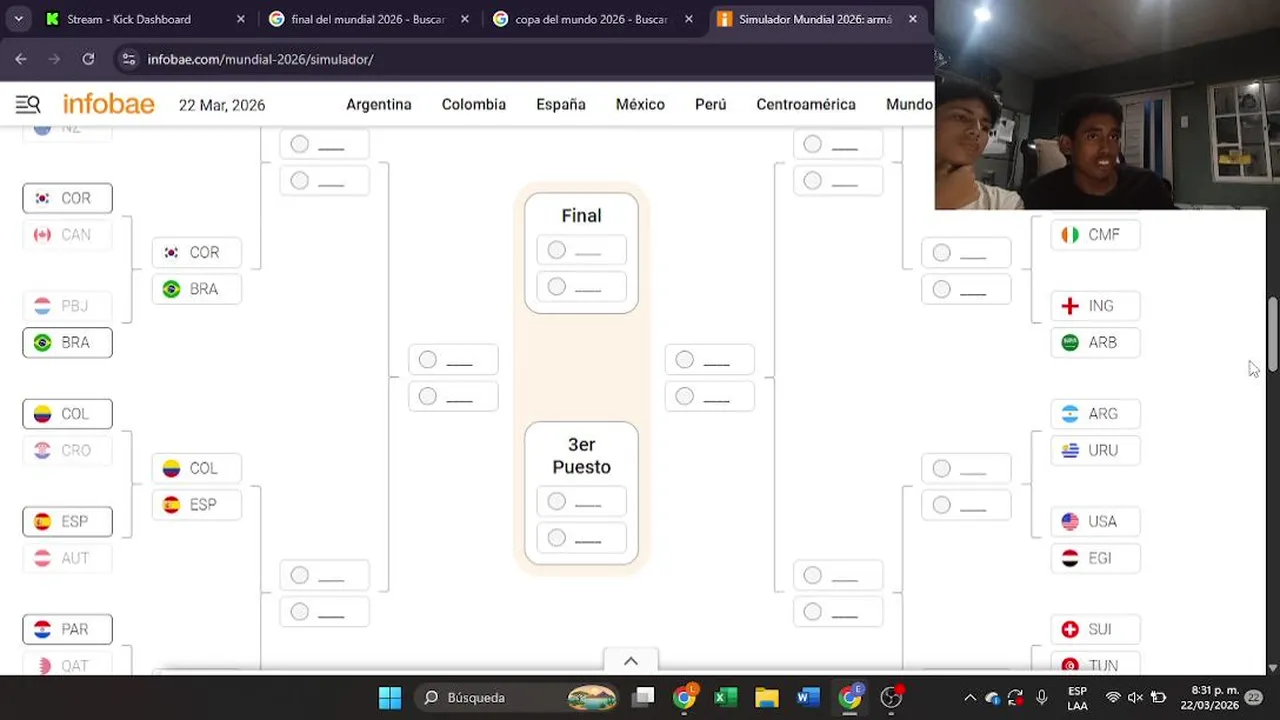
Task: Select top radio in left semifinal slot
Action: click(x=428, y=360)
